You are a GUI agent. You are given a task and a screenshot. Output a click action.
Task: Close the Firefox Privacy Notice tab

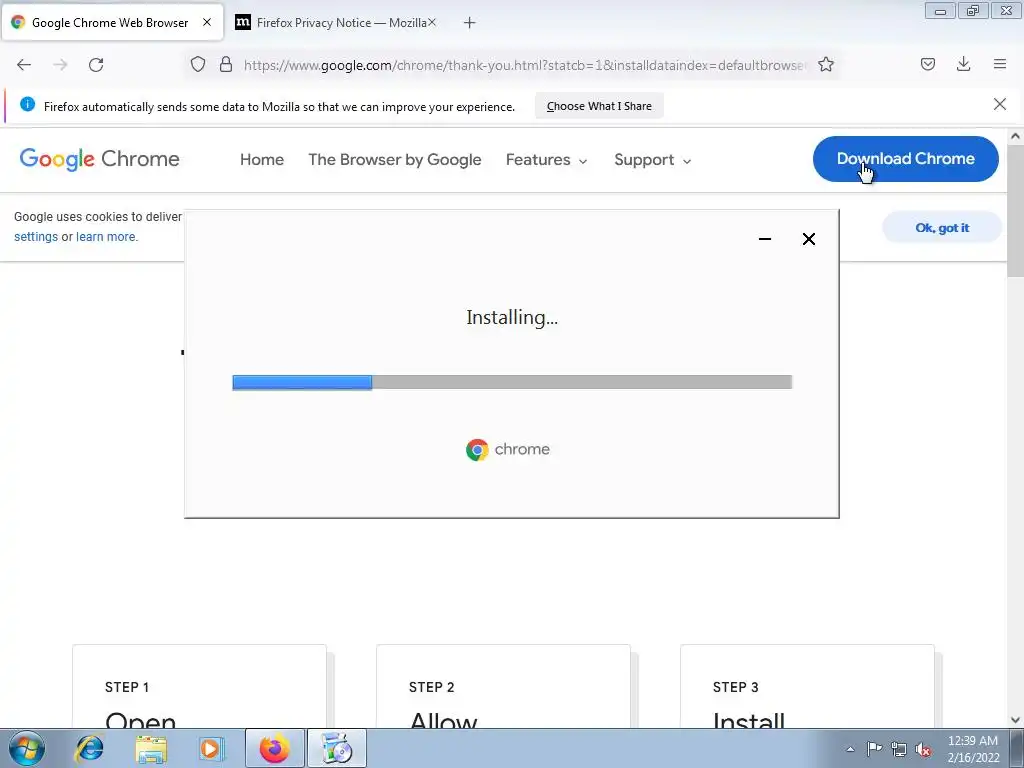432,22
